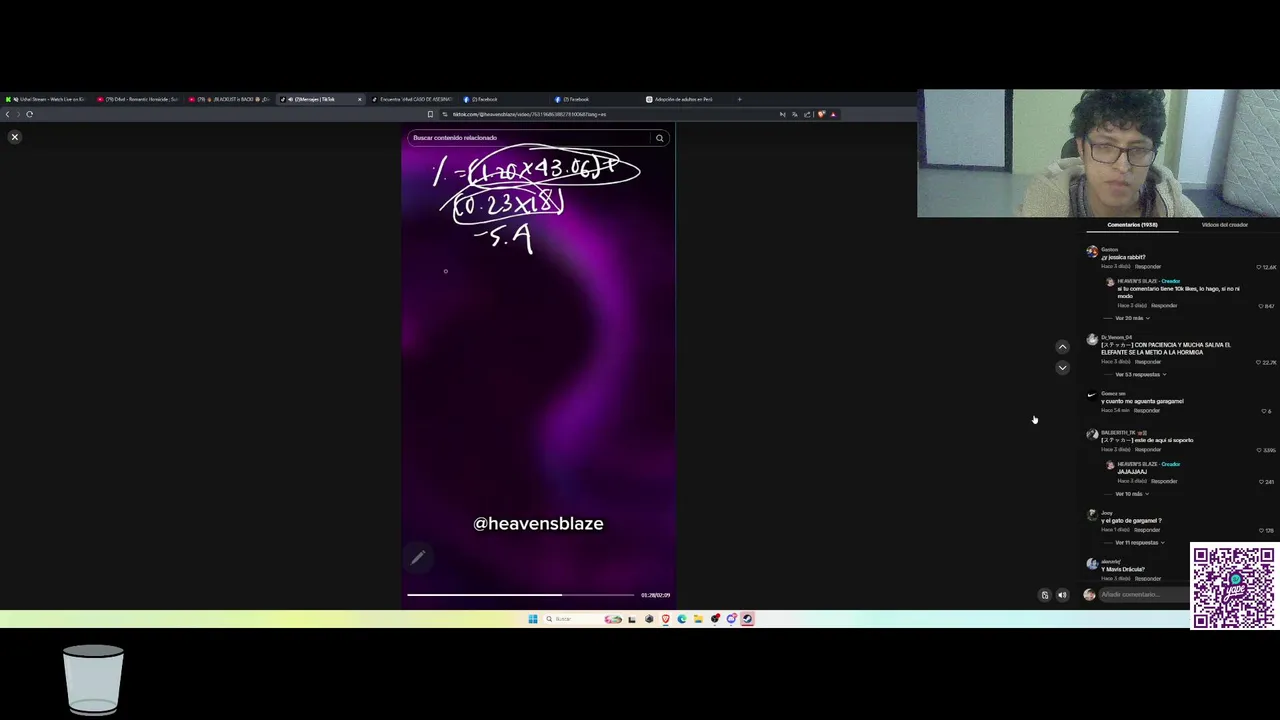The image size is (1280, 720).
Task: Open File Explorer from taskbar
Action: coord(698,619)
